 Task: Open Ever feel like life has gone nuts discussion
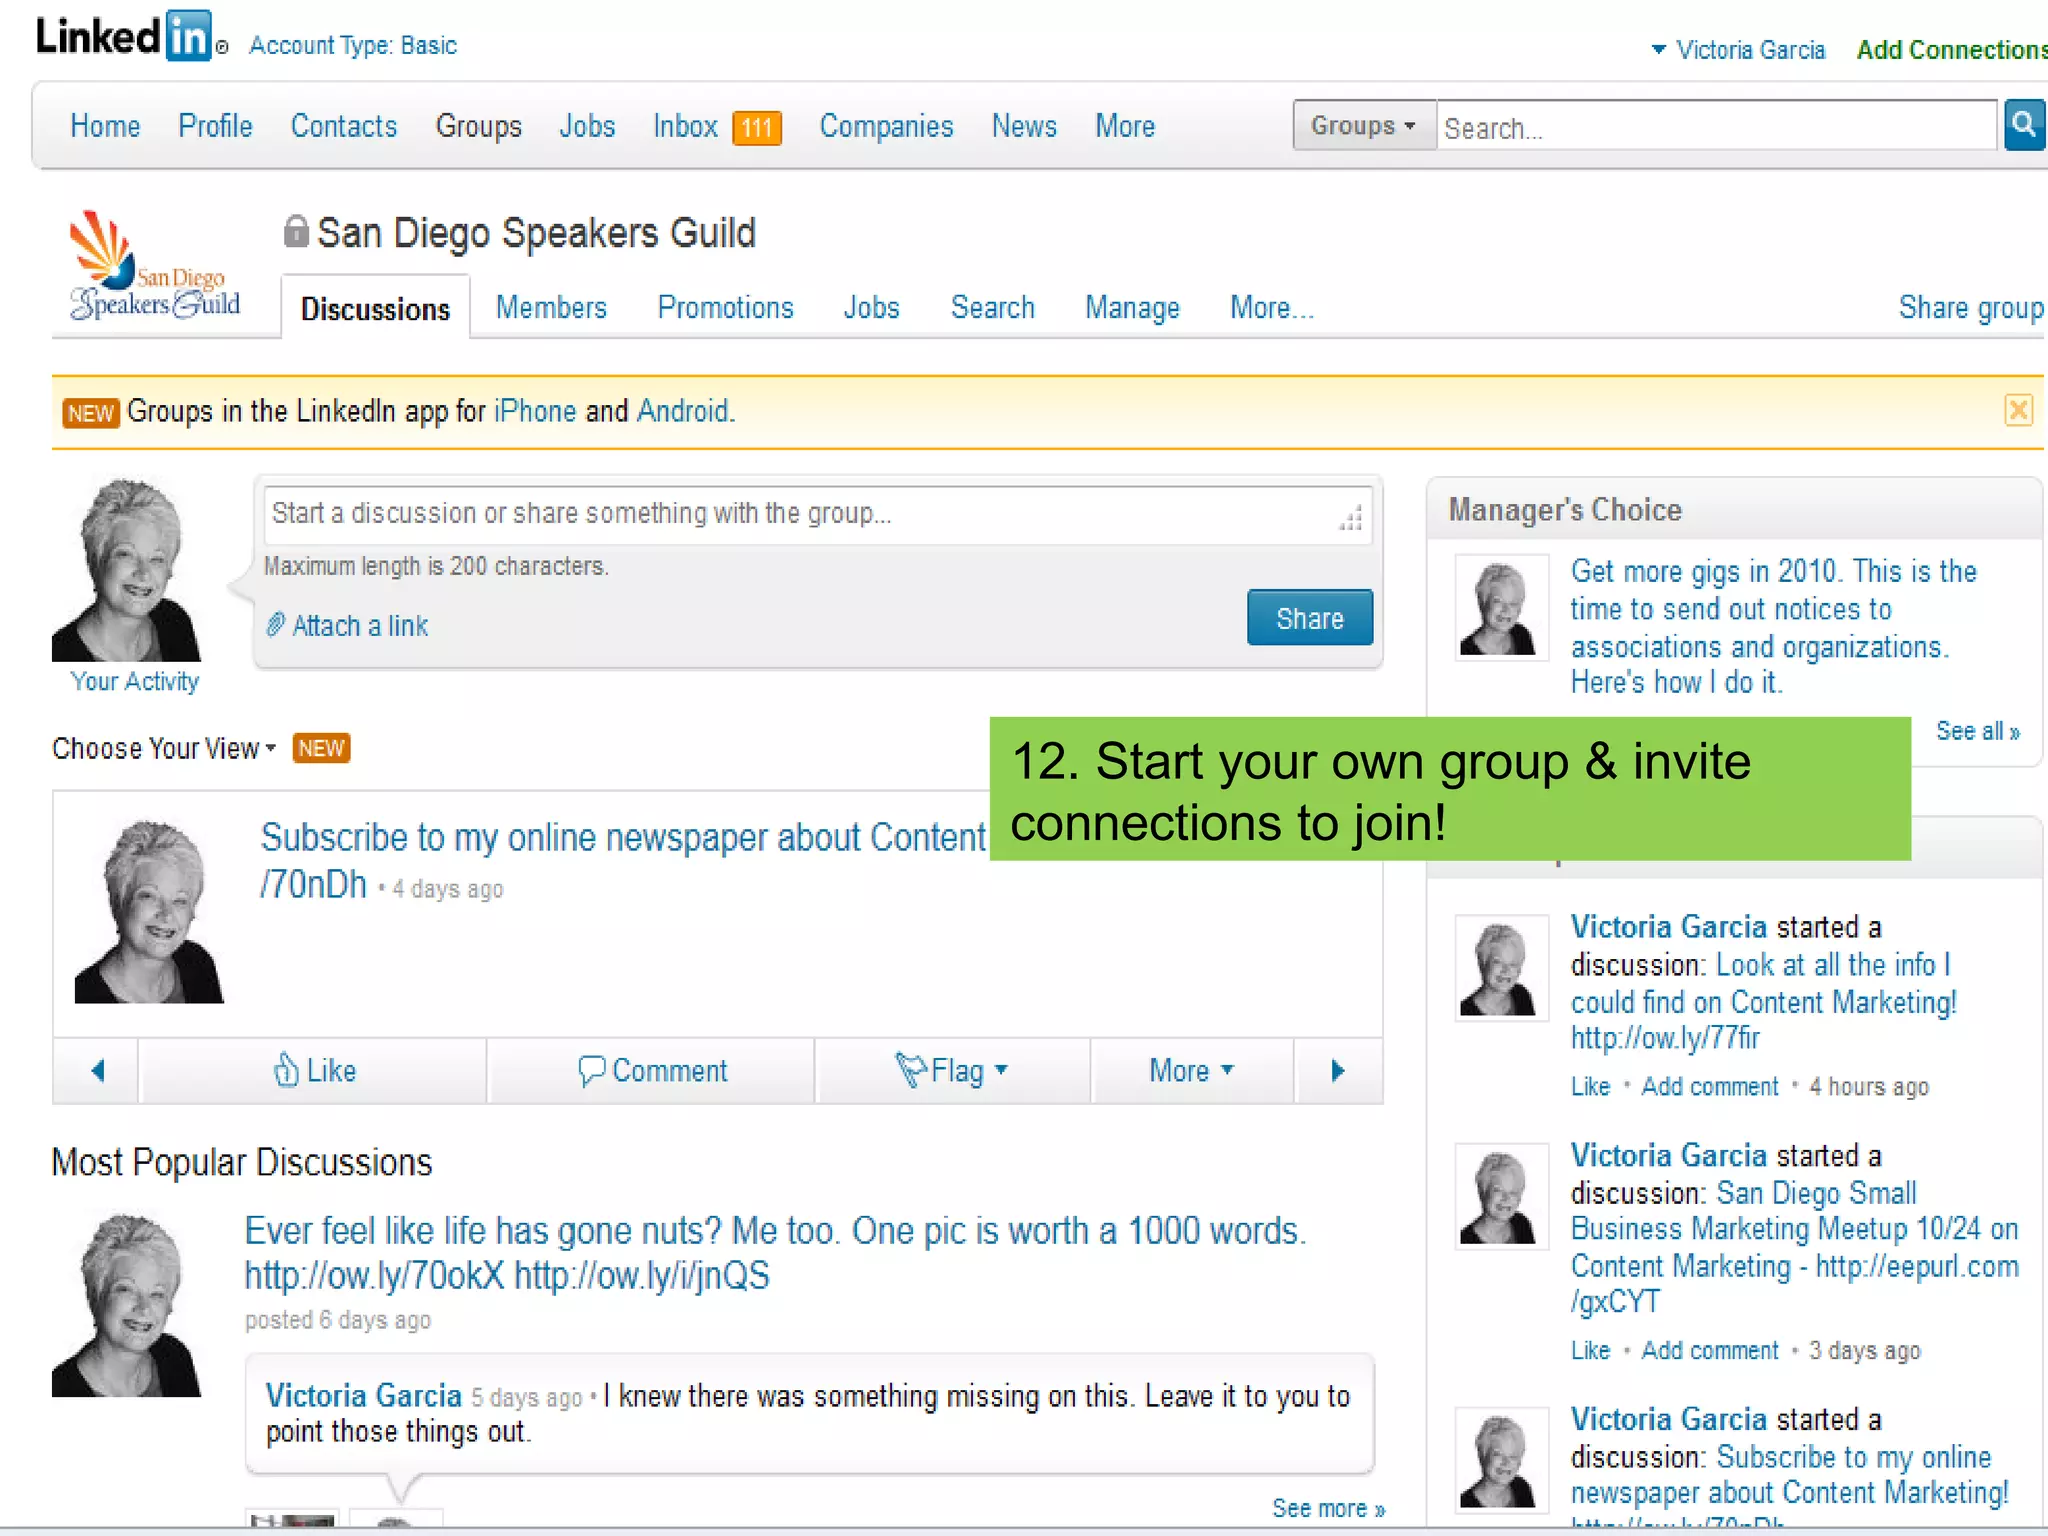pyautogui.click(x=775, y=1253)
